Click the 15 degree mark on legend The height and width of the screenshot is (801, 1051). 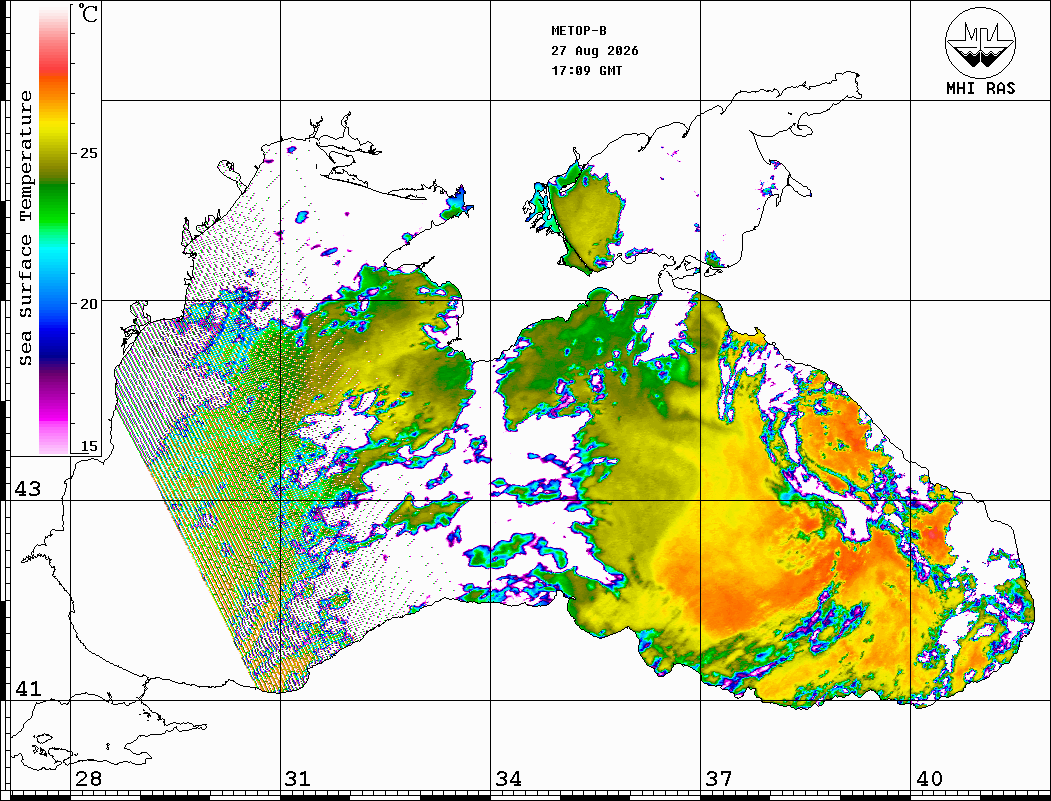[x=88, y=446]
